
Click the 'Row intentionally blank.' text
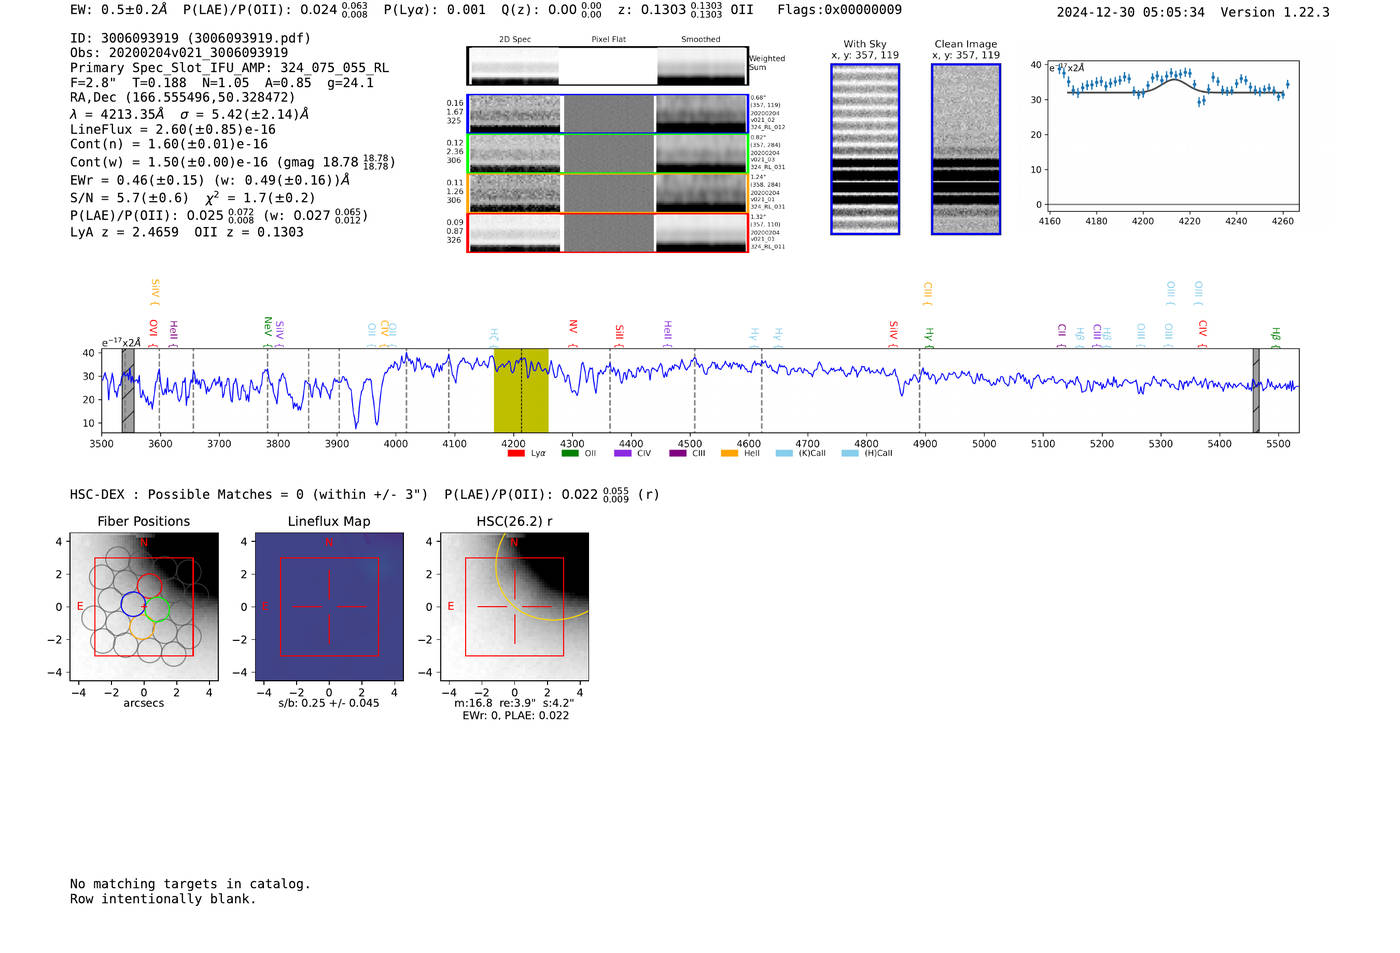(163, 899)
